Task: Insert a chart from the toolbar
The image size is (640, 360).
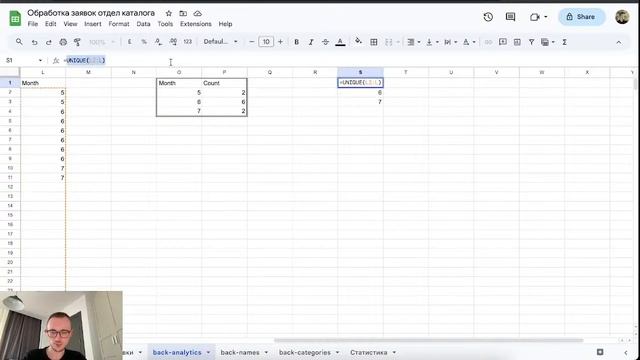Action: click(517, 42)
